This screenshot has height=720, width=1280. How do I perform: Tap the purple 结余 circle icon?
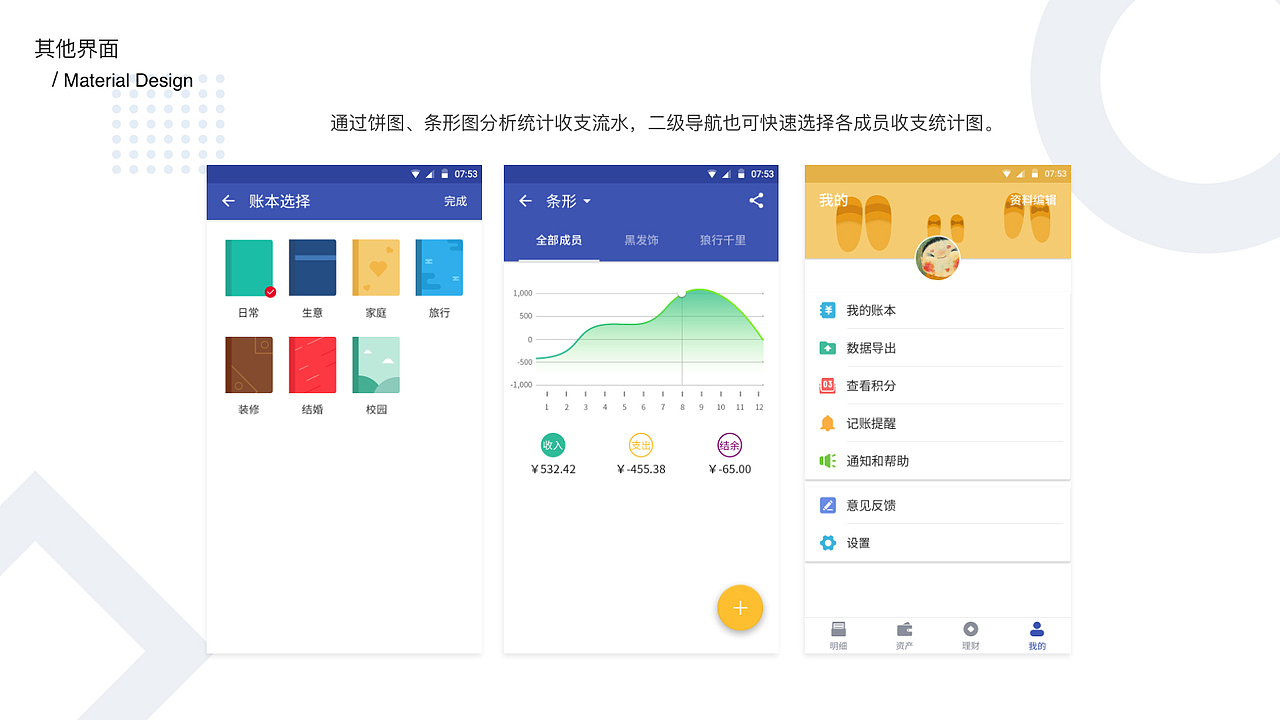click(x=730, y=445)
